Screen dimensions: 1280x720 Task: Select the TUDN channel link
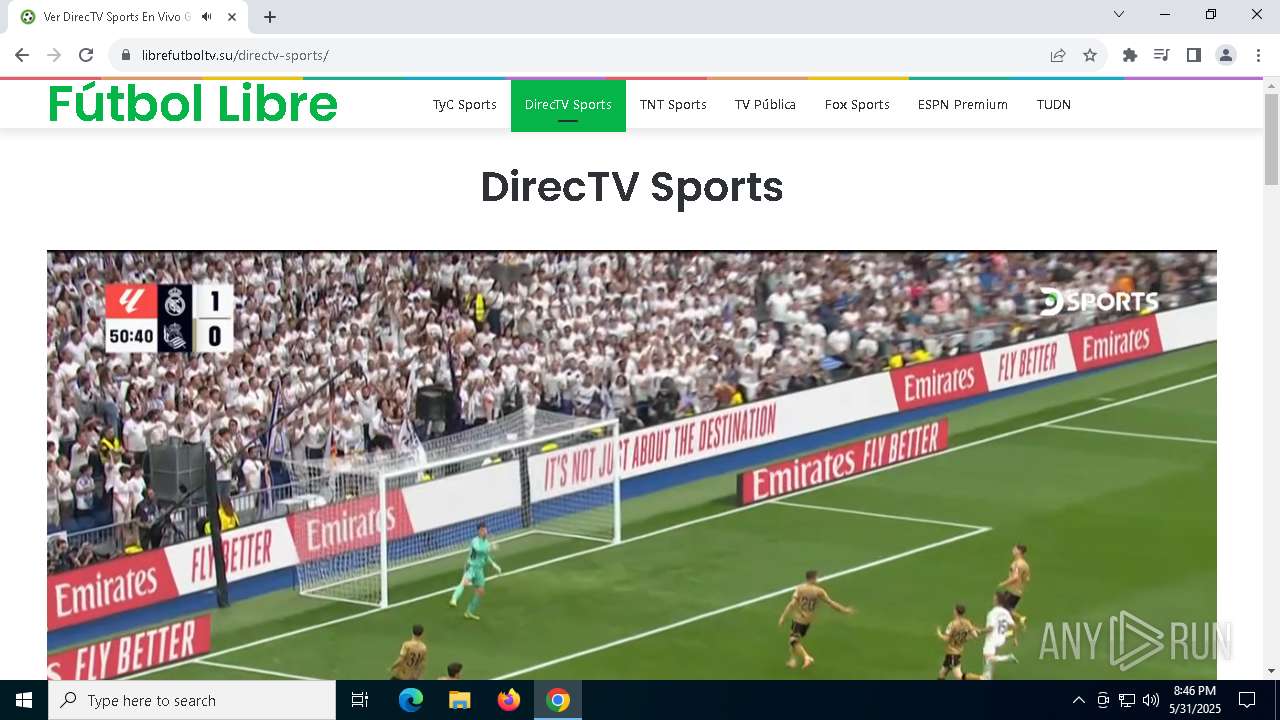(x=1054, y=104)
